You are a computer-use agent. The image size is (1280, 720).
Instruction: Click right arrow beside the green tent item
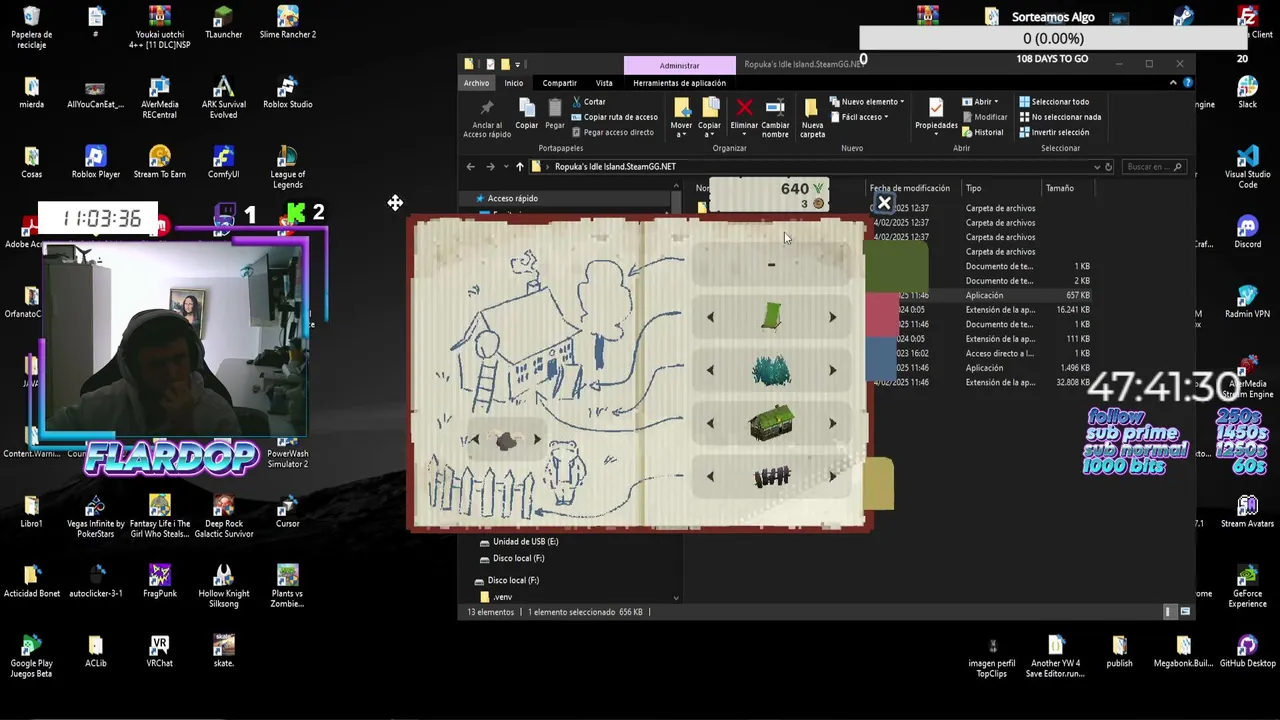click(x=832, y=317)
